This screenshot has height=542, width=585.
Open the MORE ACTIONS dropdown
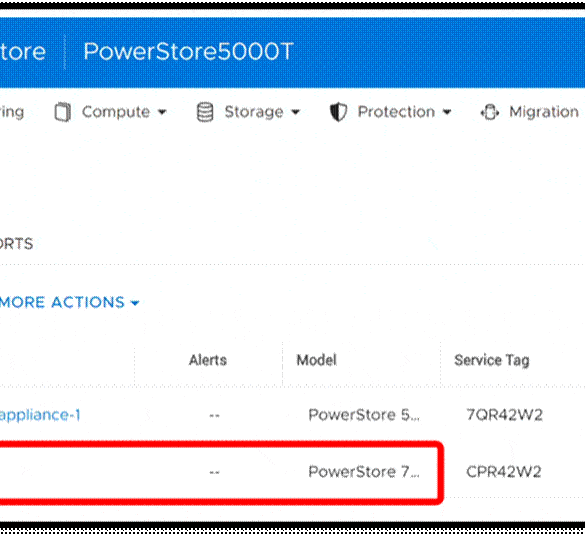[69, 302]
